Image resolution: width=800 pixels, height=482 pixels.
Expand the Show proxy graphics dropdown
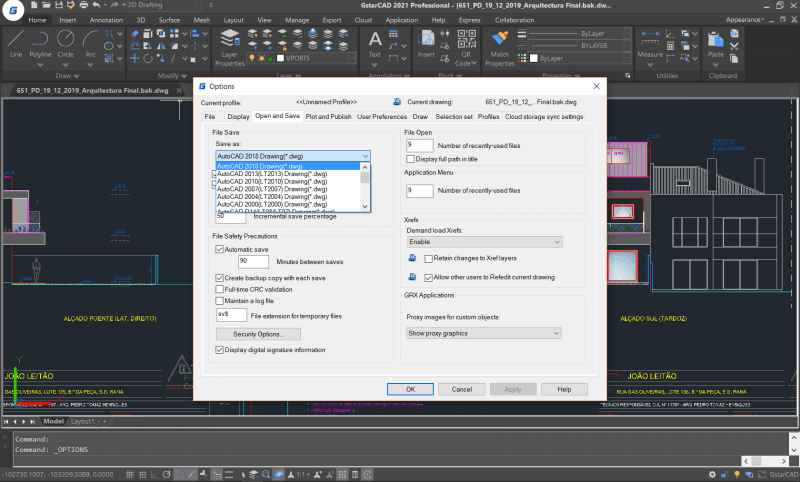click(x=483, y=333)
